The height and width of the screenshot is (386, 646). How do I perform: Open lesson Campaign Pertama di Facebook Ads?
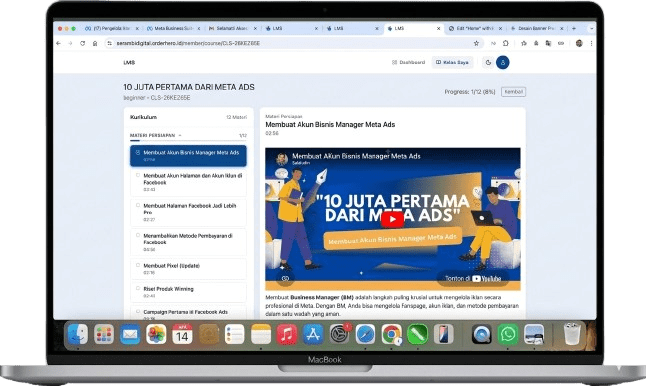(188, 313)
